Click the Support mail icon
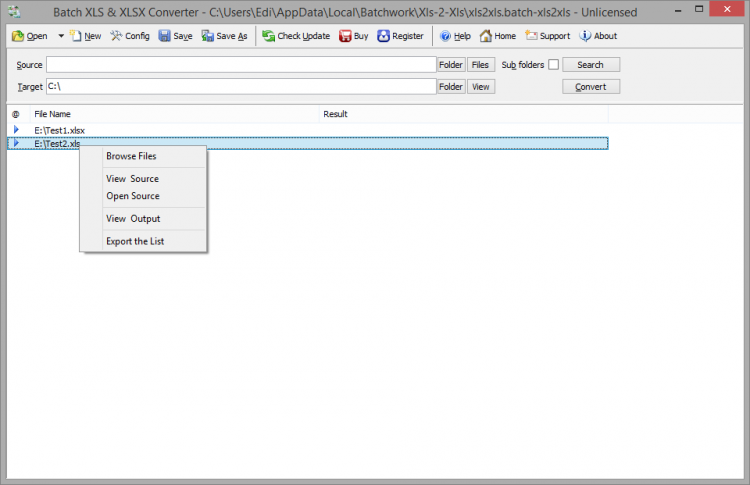750x485 pixels. [531, 36]
